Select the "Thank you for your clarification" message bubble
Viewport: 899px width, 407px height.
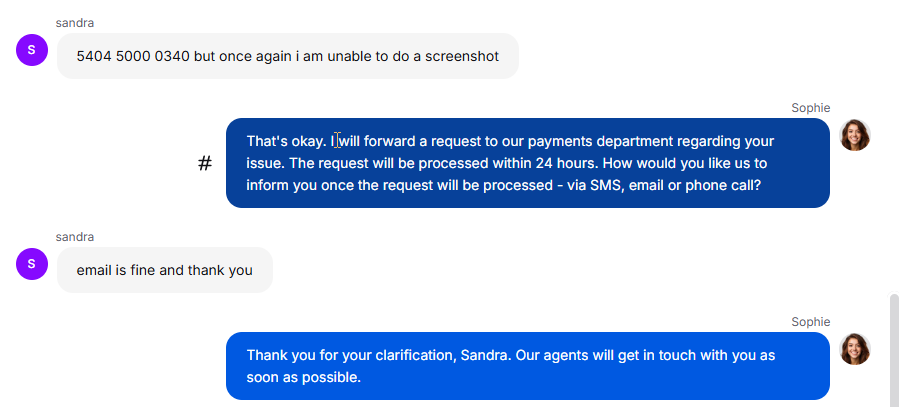527,366
